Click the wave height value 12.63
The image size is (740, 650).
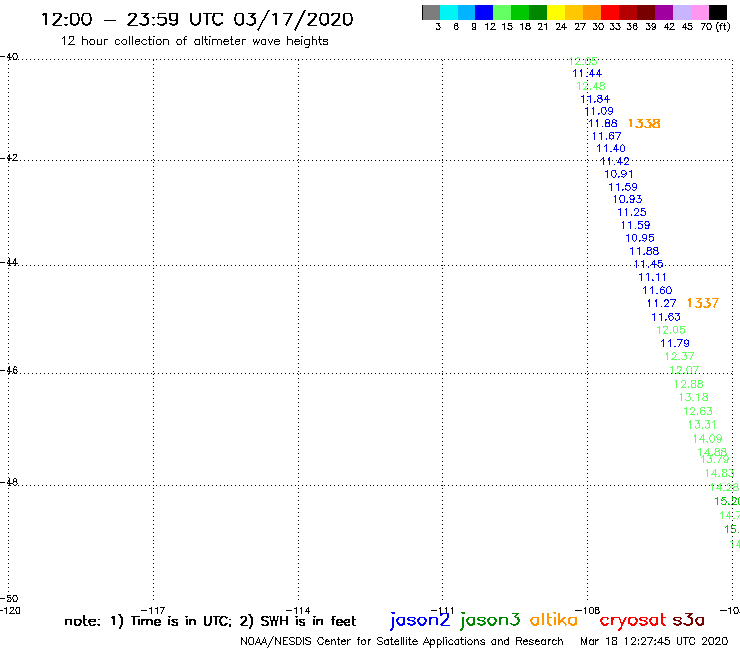coord(698,412)
